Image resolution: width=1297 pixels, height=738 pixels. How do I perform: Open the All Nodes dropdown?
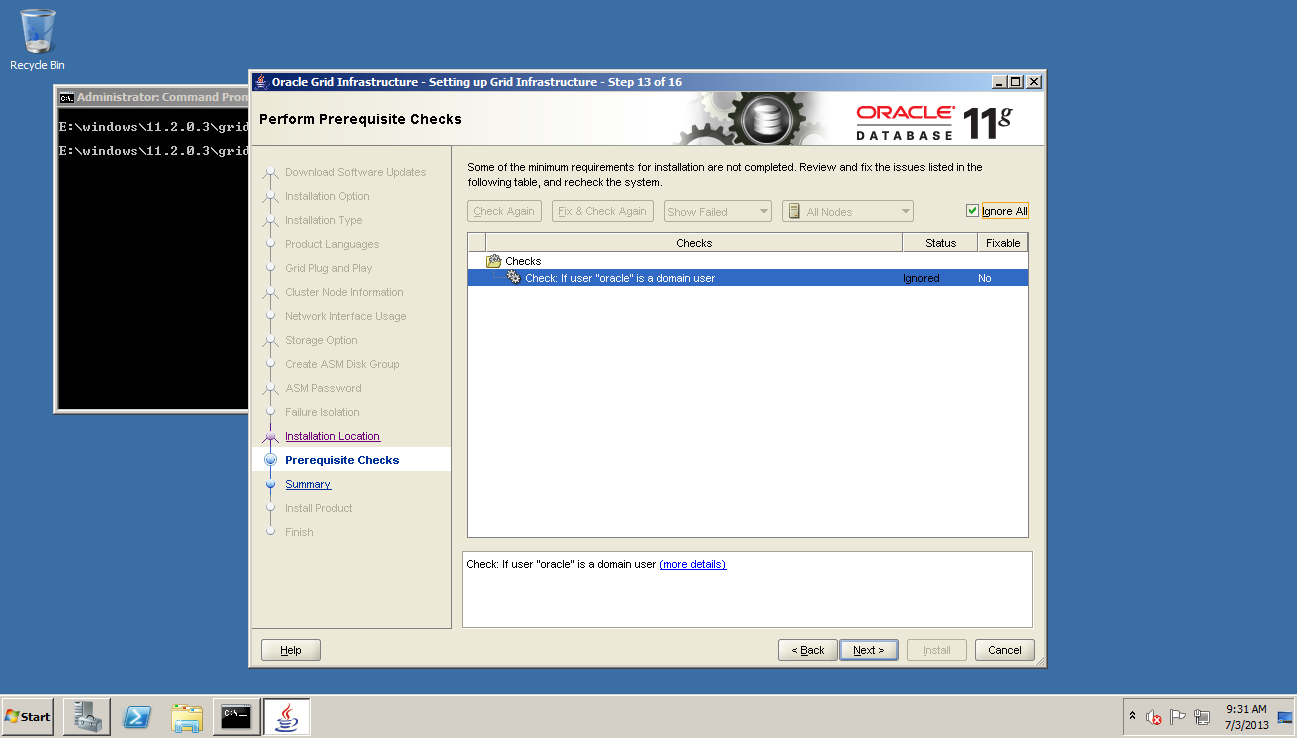pos(848,211)
